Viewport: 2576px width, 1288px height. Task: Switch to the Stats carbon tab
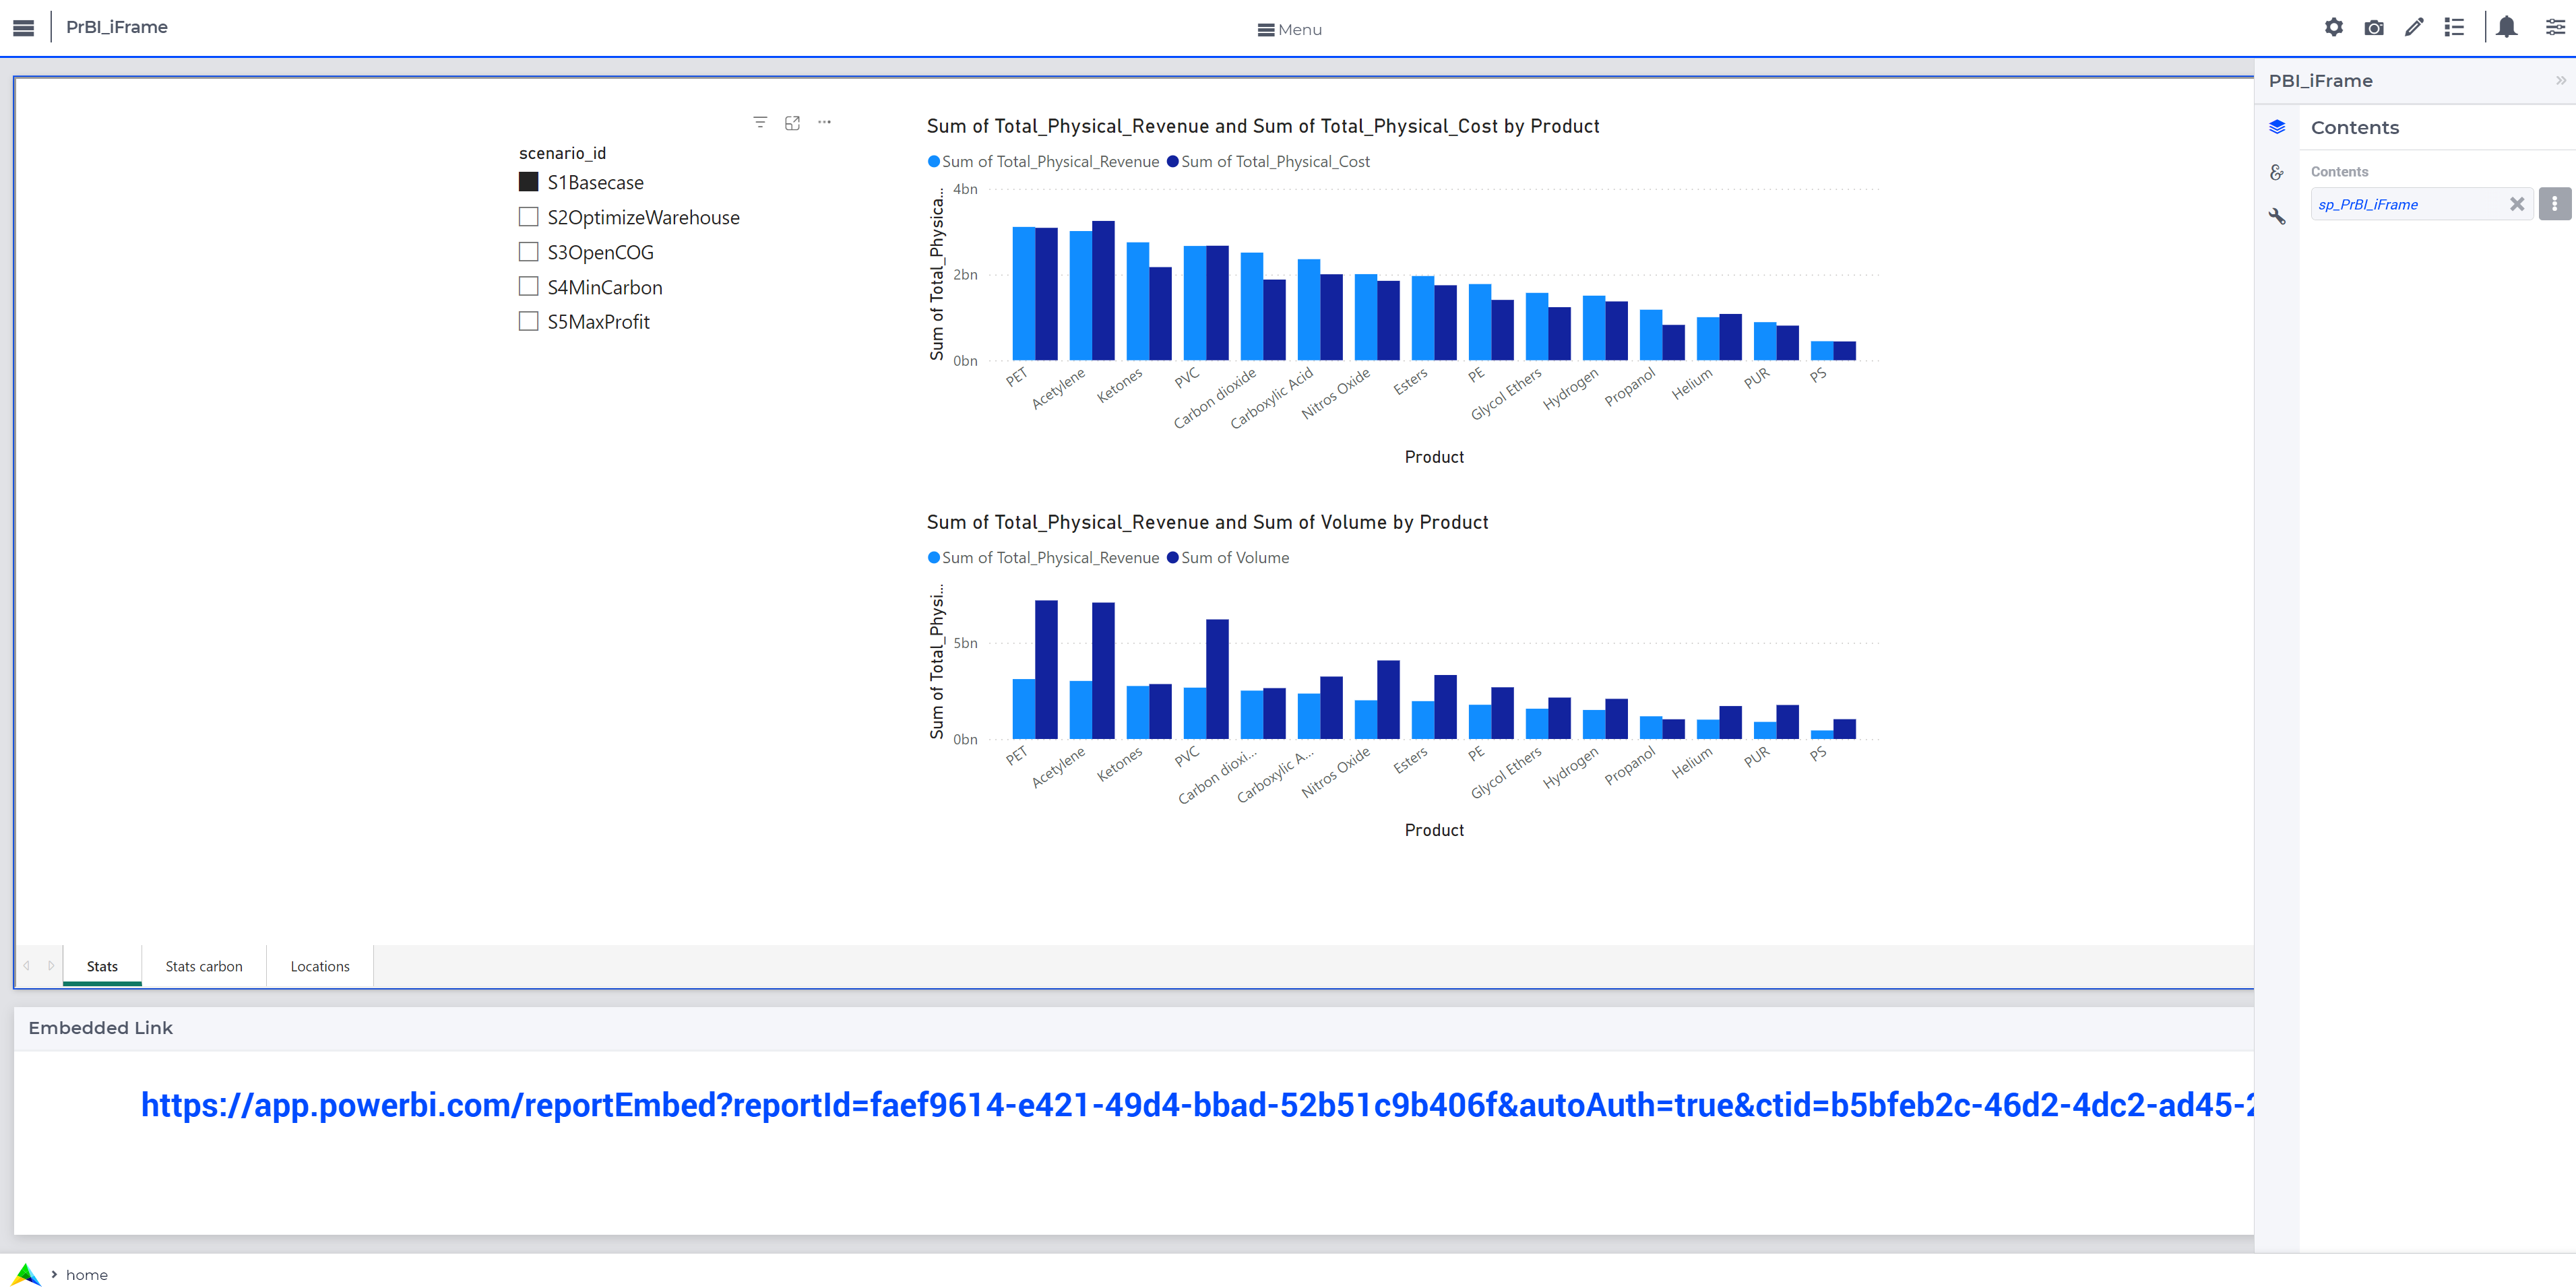click(202, 966)
